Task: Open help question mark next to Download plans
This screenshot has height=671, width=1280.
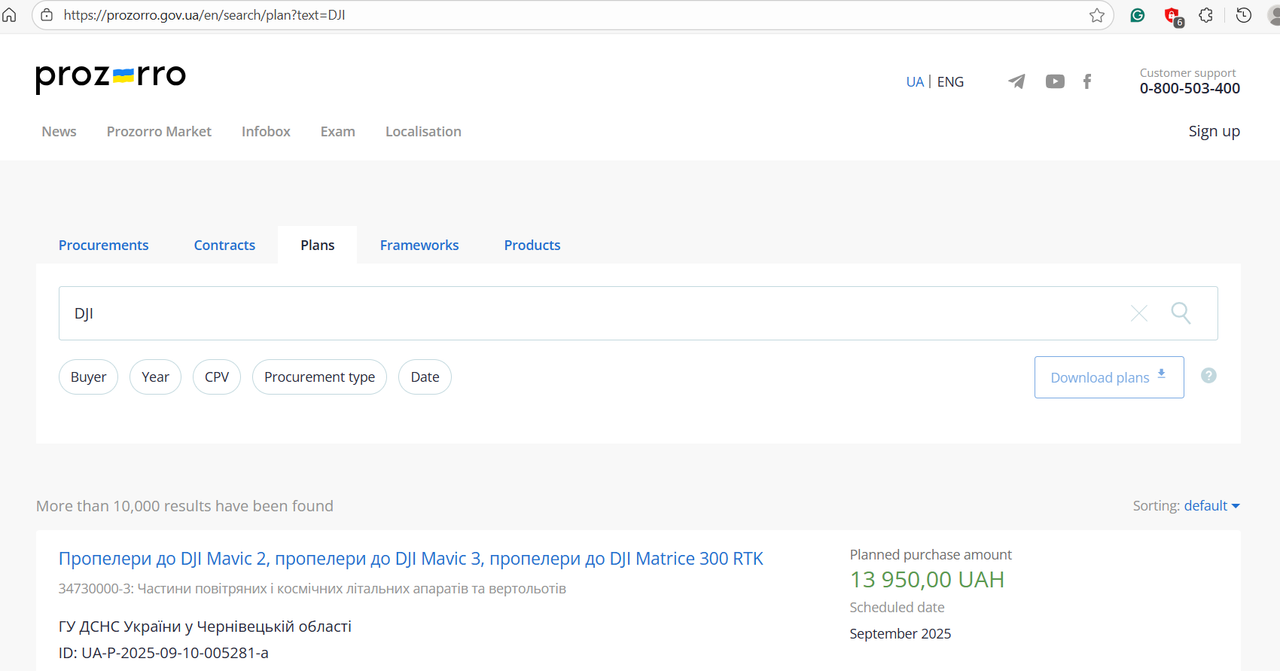Action: tap(1209, 376)
